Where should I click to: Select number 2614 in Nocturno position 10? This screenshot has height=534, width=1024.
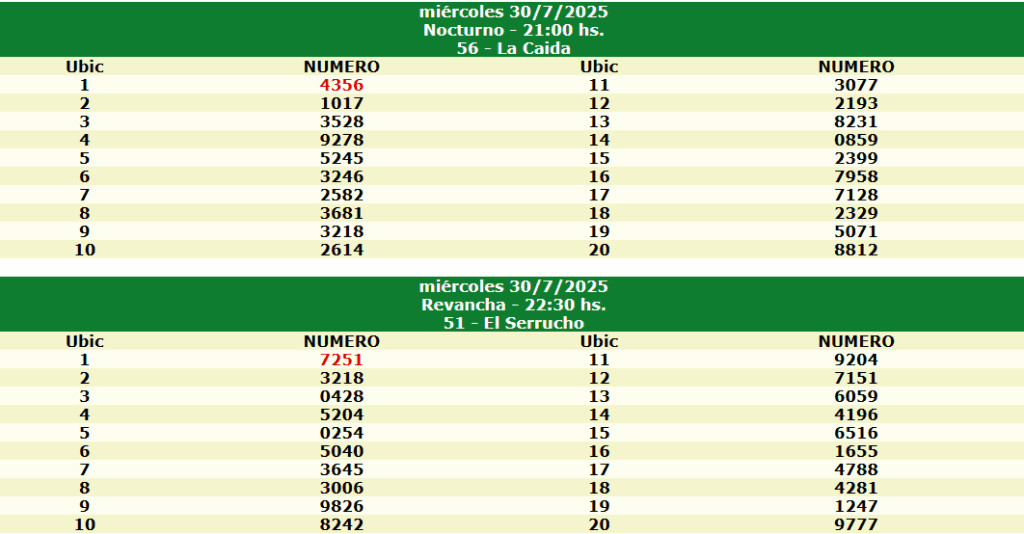[342, 249]
